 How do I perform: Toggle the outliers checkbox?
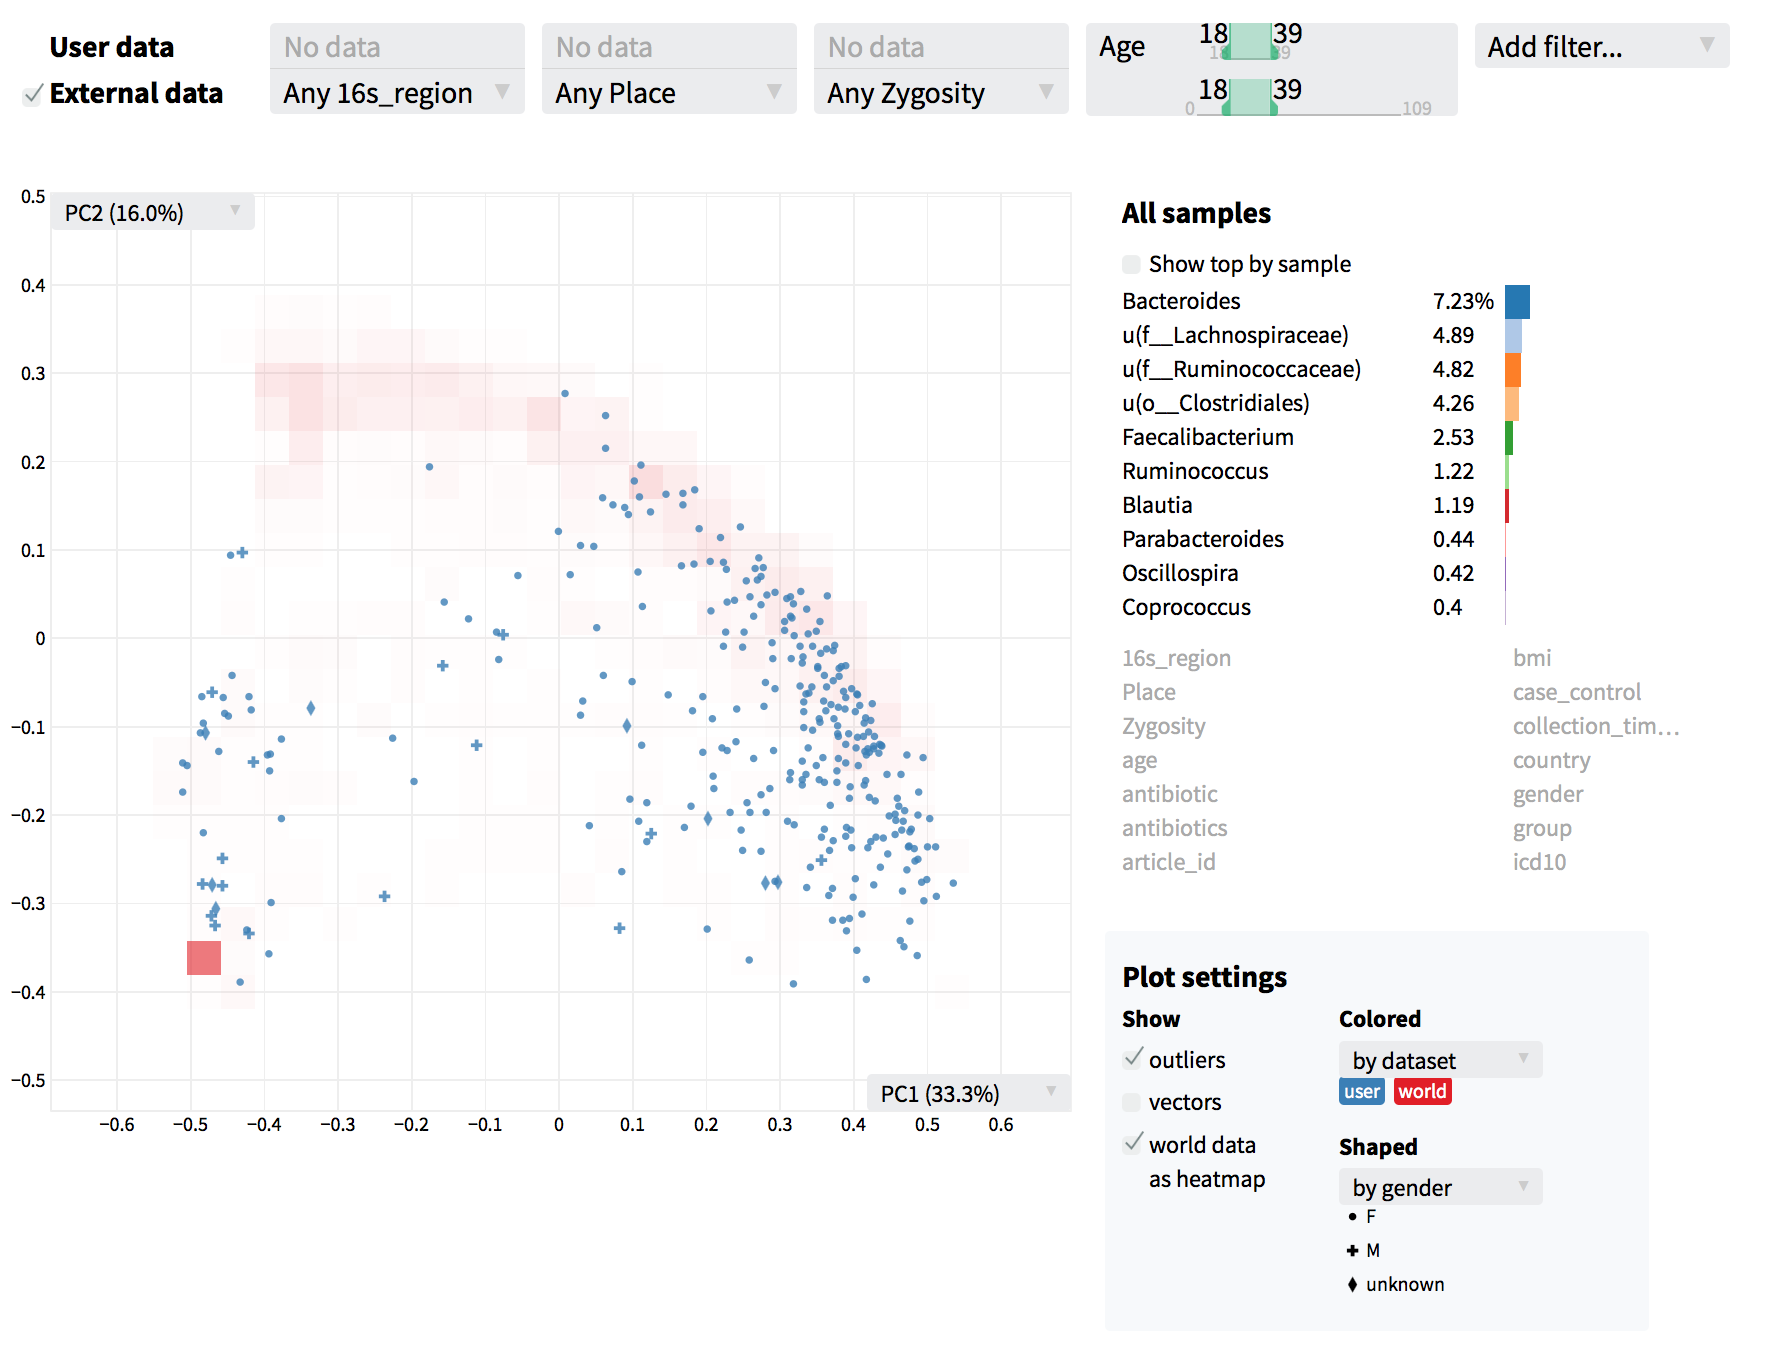click(x=1132, y=1058)
